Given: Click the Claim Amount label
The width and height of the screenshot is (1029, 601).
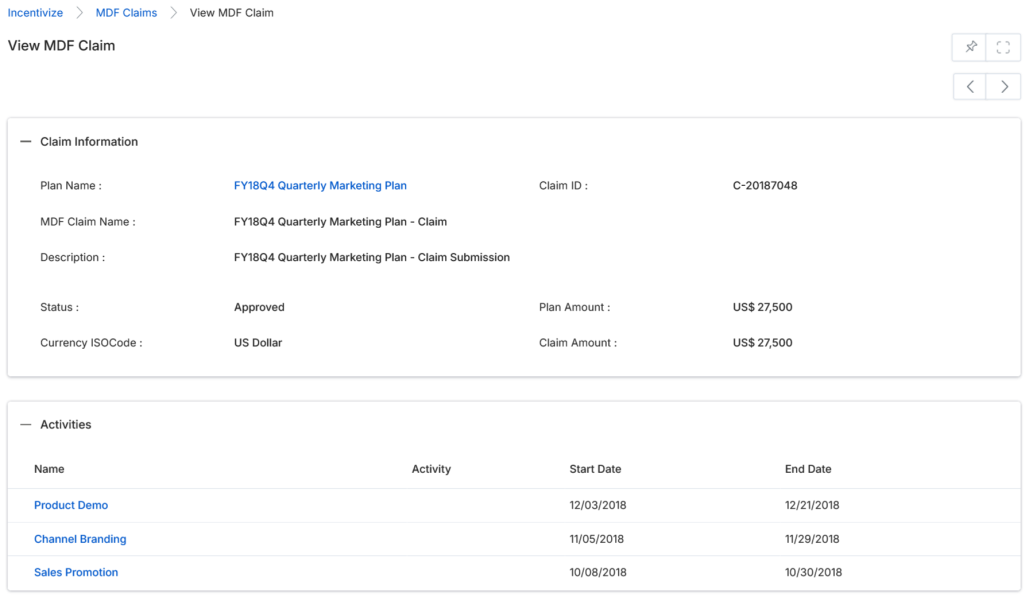Looking at the screenshot, I should click(x=578, y=342).
